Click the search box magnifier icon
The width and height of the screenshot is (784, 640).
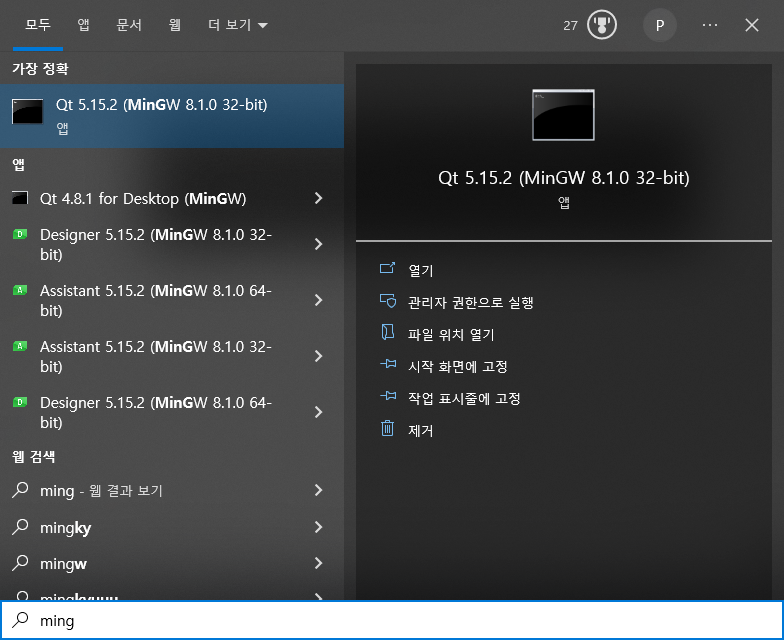coord(20,620)
